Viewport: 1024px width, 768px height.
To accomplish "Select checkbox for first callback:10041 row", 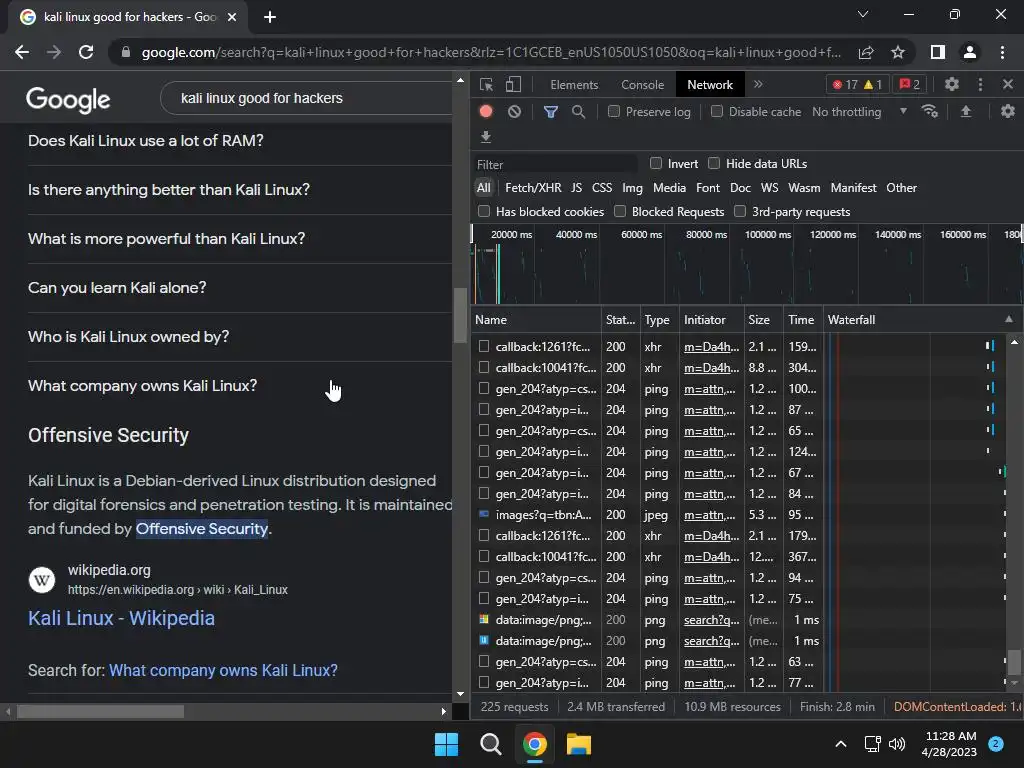I will (484, 368).
